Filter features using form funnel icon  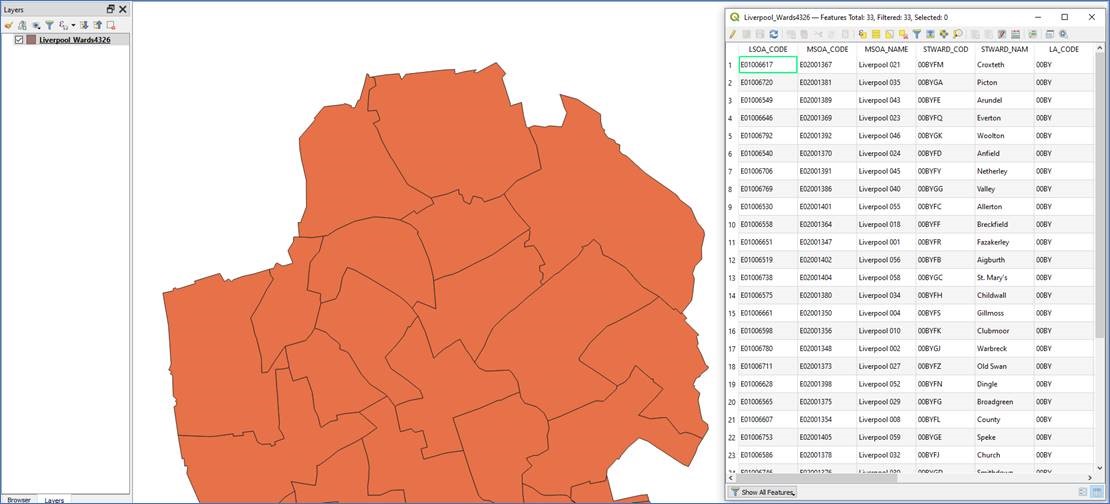click(917, 33)
